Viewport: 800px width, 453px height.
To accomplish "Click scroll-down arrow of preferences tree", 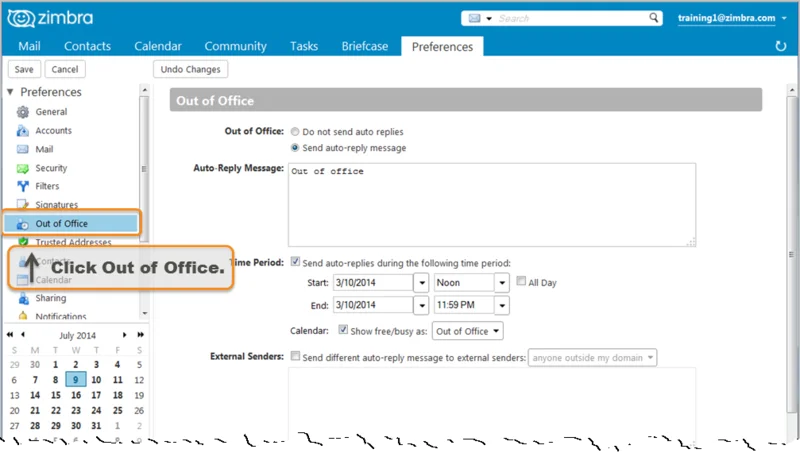I will (x=144, y=313).
